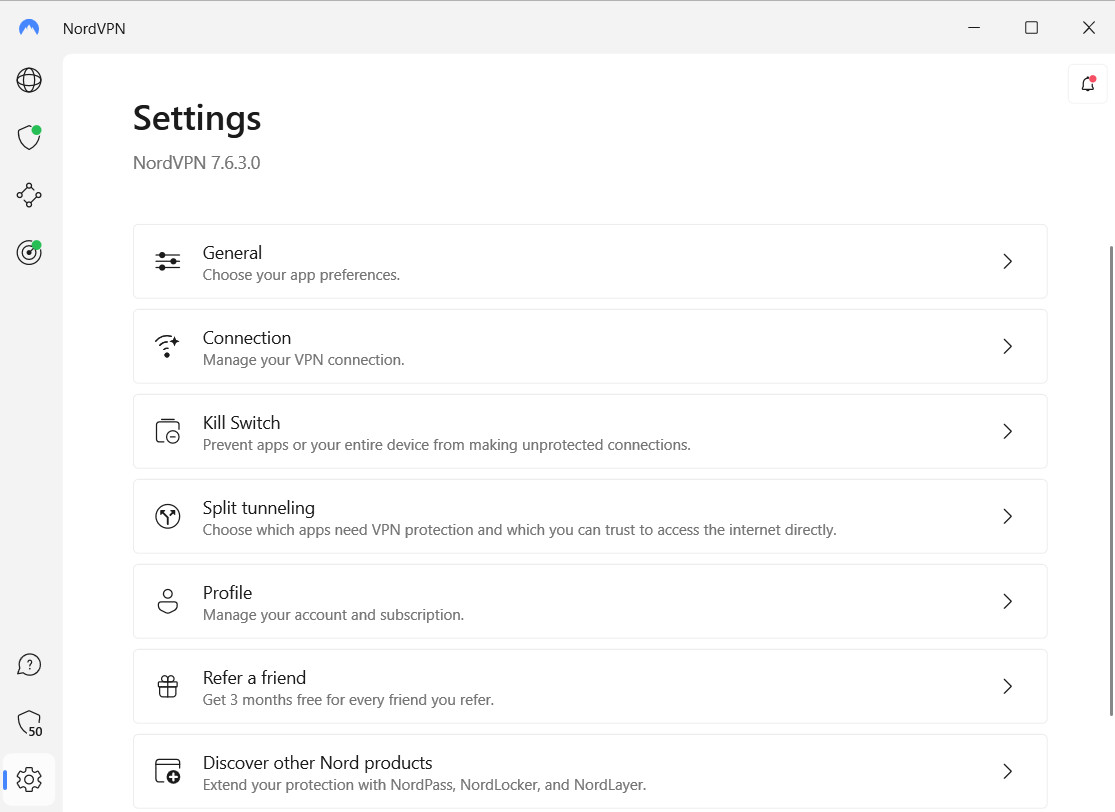Click the Kill Switch icon

(x=168, y=431)
